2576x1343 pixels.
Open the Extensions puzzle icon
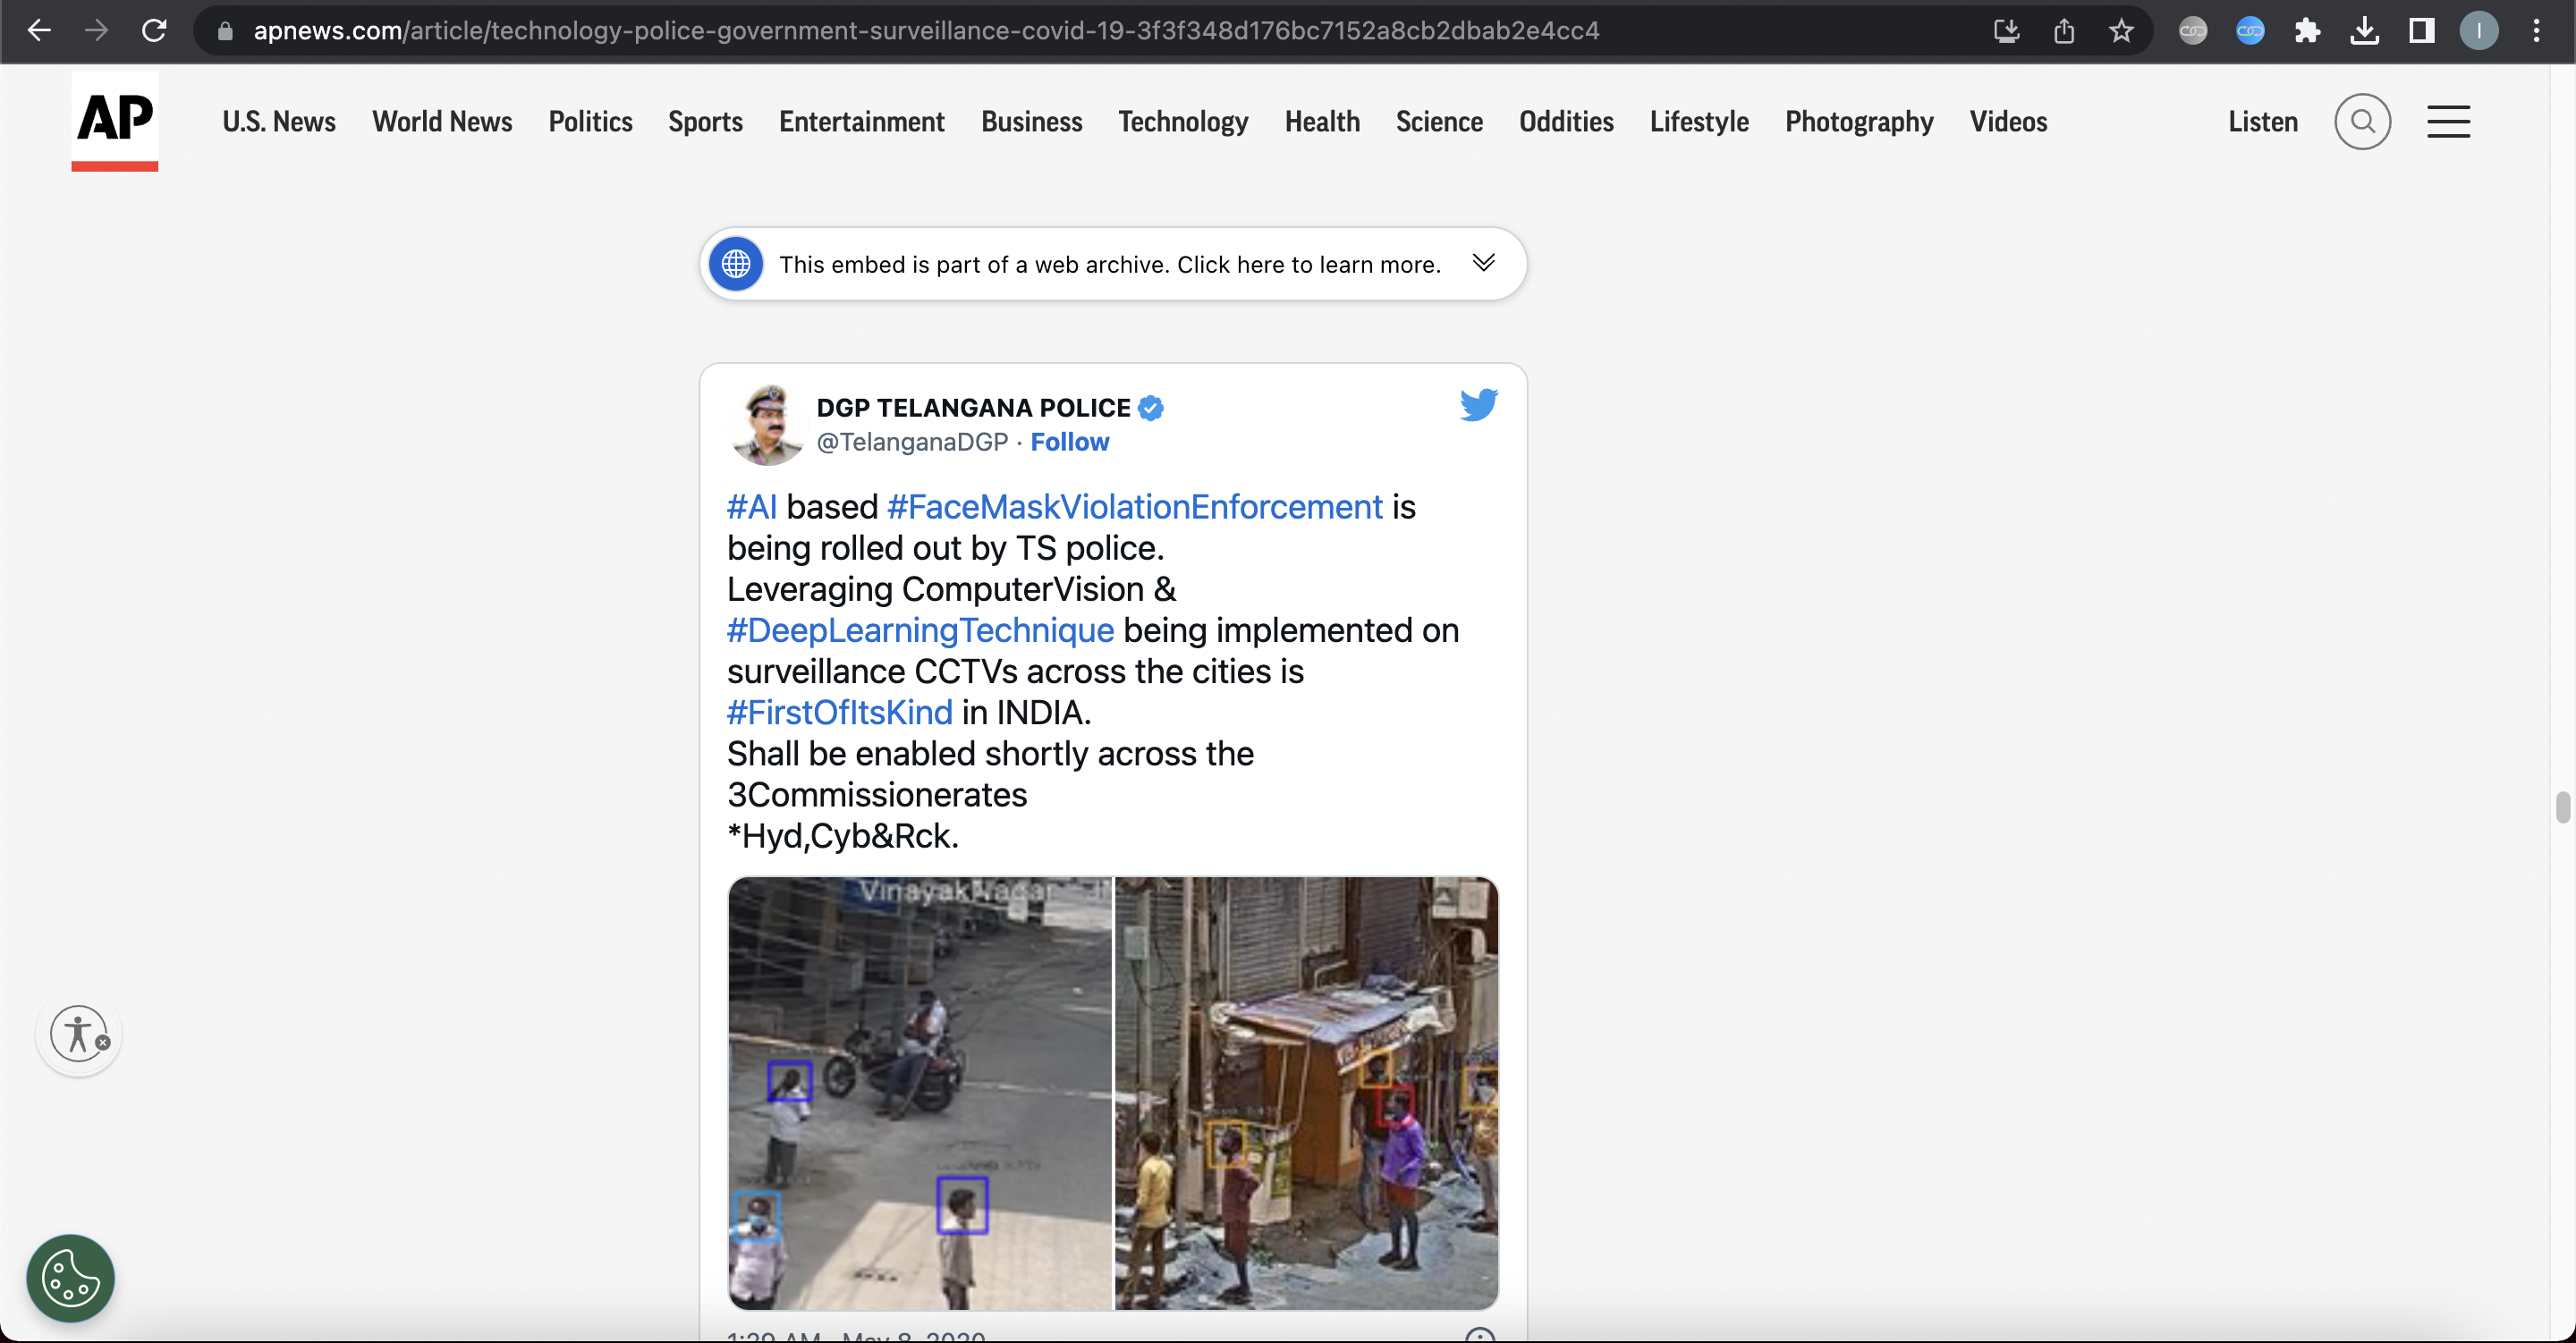pos(2307,31)
